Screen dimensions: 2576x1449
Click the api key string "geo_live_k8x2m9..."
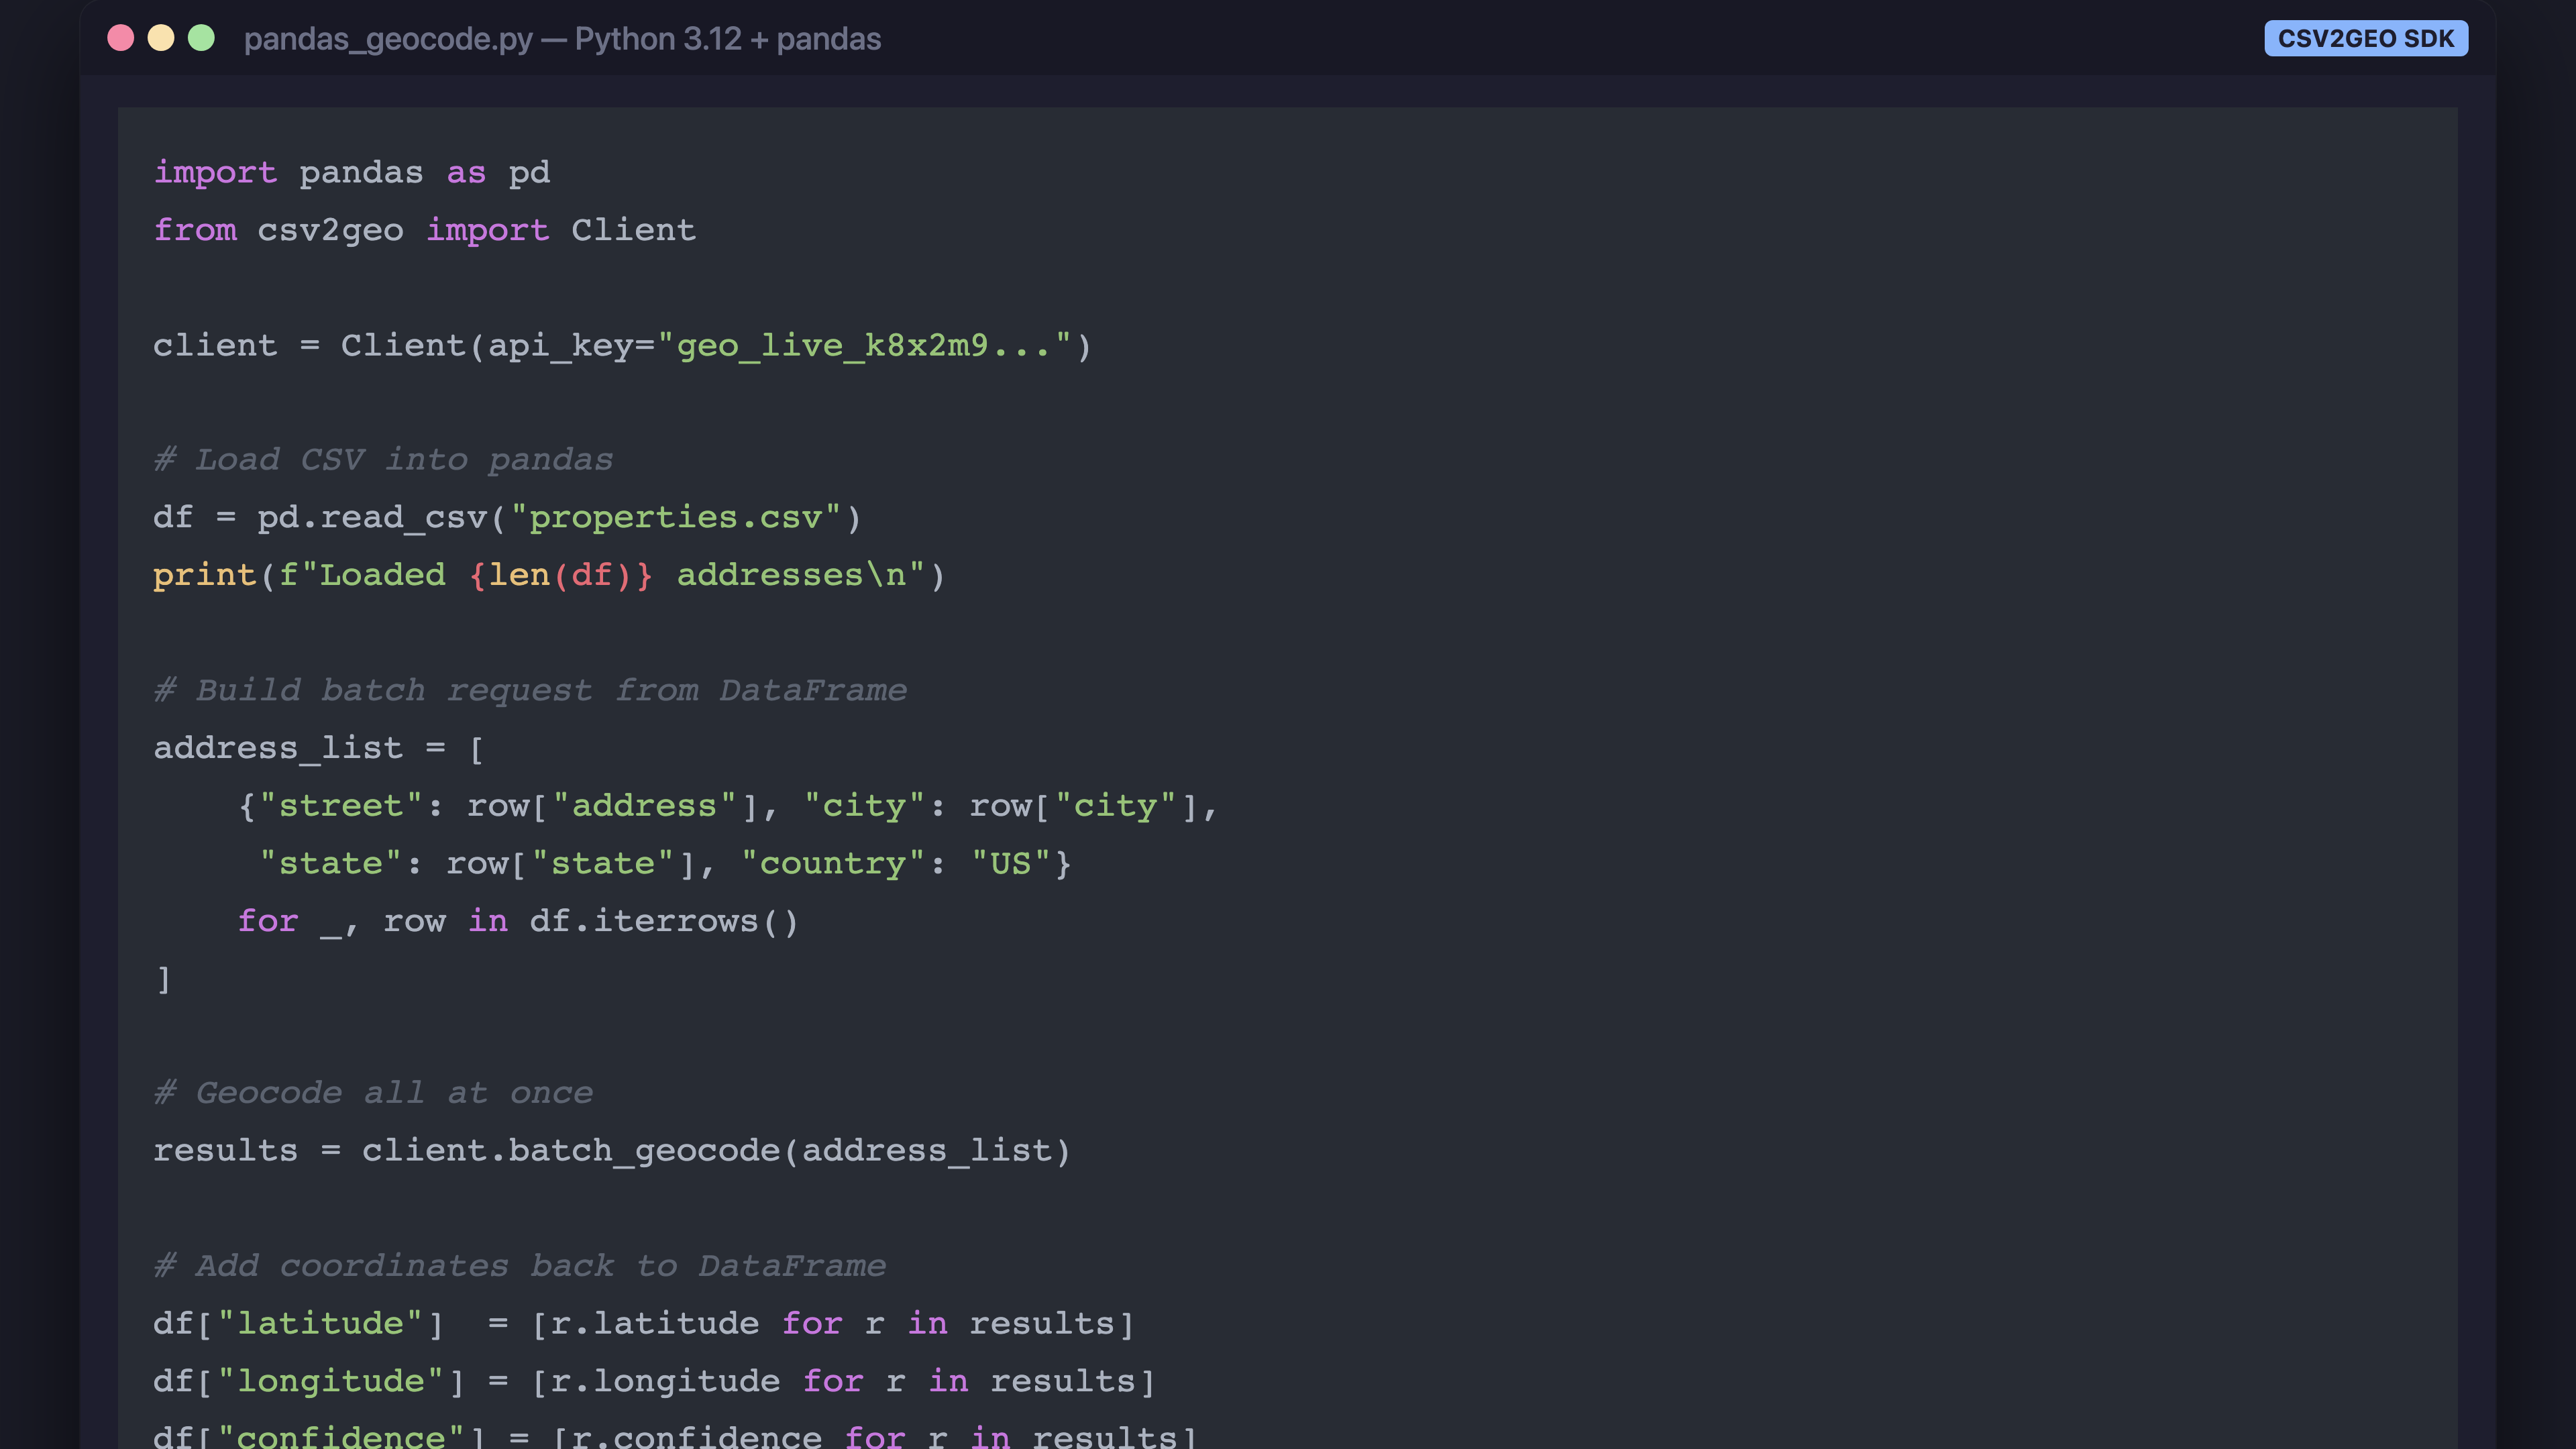coord(864,346)
